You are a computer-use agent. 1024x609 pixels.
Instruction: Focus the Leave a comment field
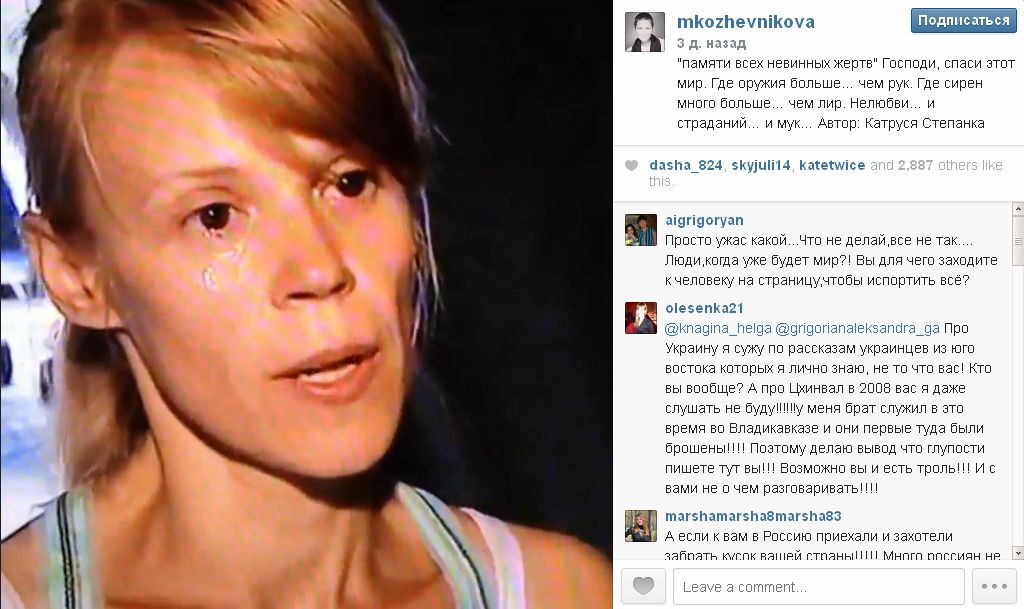(x=819, y=586)
